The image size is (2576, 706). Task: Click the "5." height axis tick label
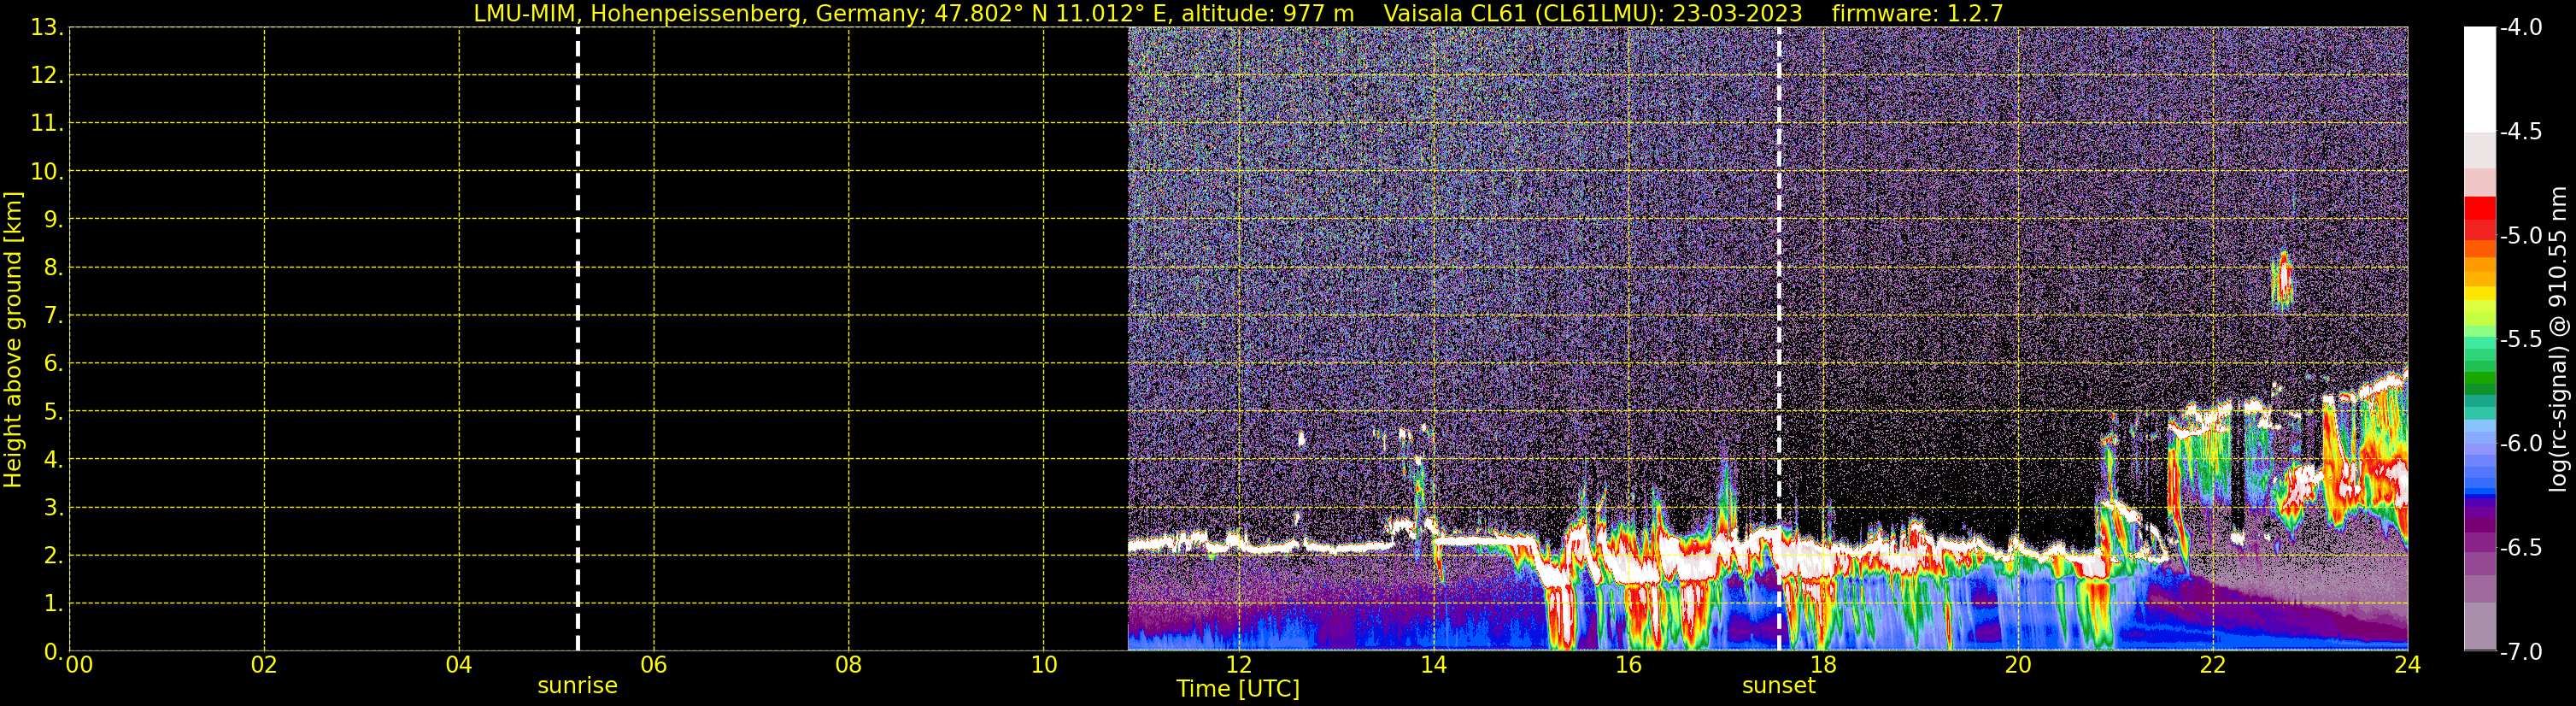click(53, 412)
